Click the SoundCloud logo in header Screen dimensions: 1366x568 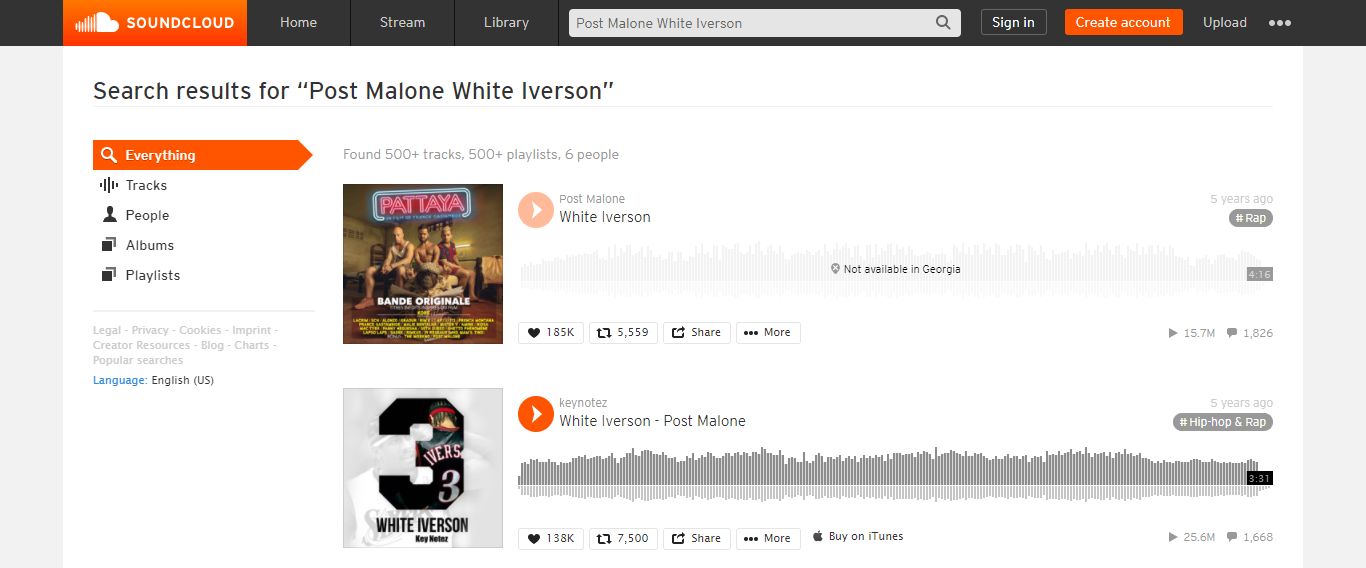[155, 22]
